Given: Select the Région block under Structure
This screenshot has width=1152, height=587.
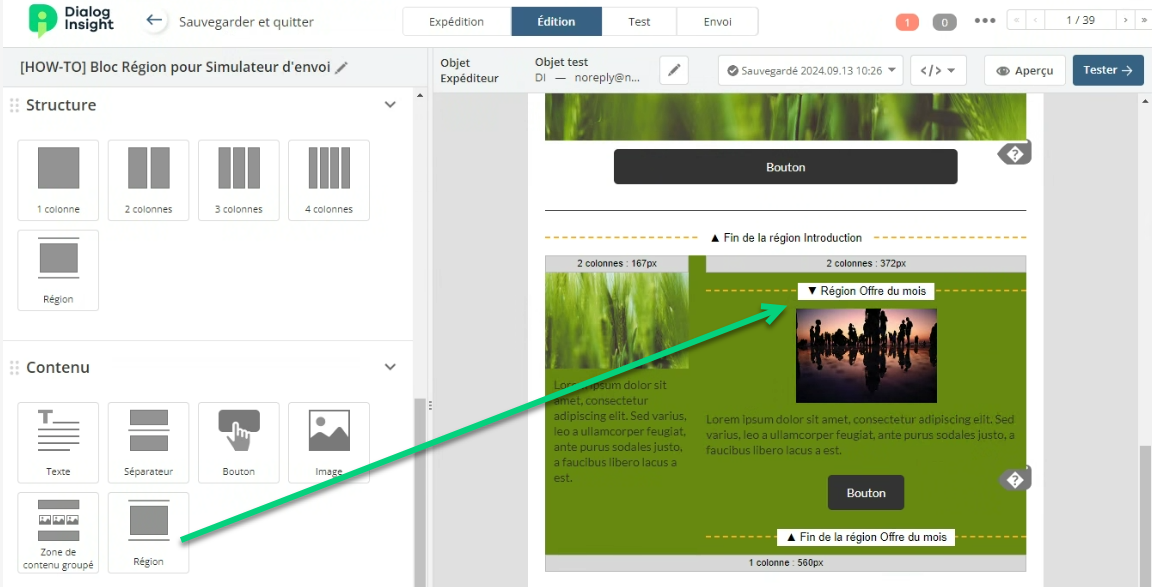Looking at the screenshot, I should pyautogui.click(x=58, y=270).
